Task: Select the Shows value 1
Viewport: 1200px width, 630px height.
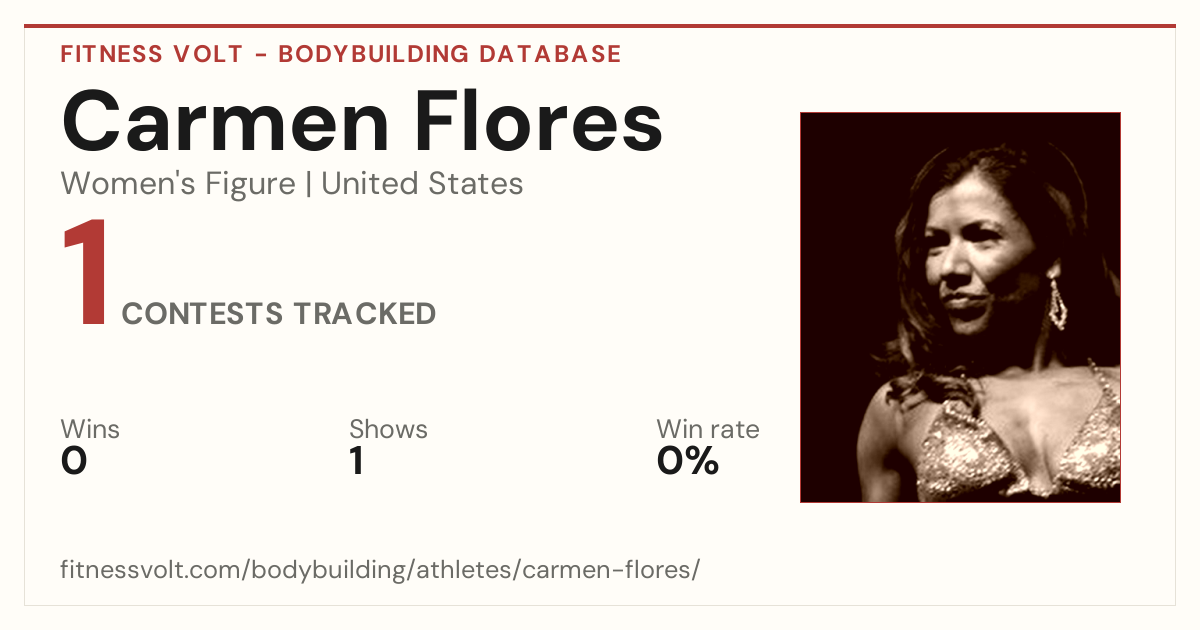Action: tap(357, 461)
